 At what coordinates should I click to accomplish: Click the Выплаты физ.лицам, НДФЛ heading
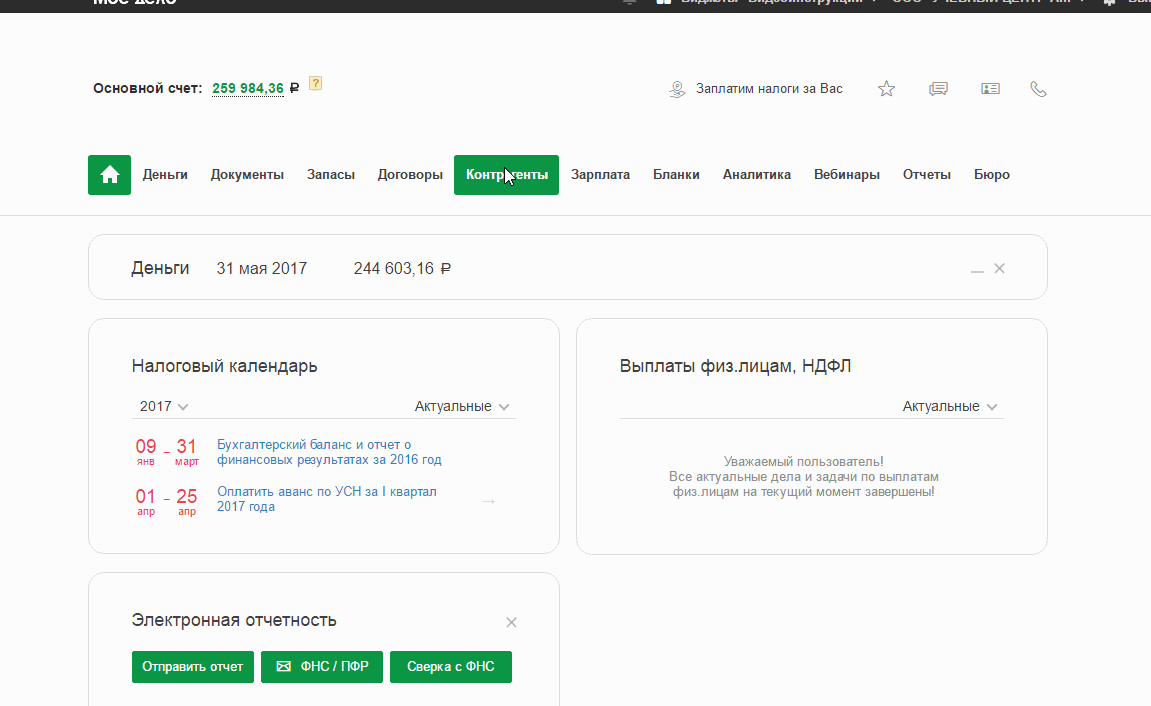736,366
